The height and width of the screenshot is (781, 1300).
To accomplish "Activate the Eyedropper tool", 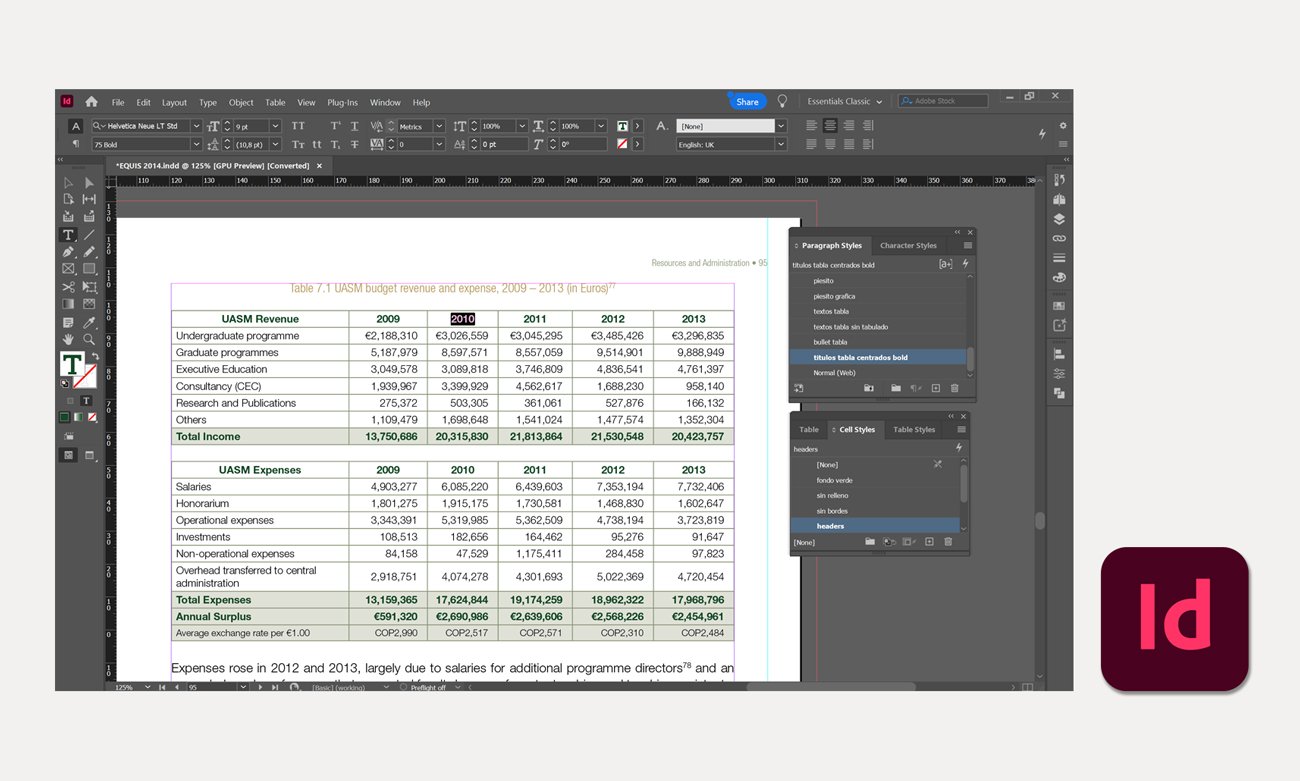I will tap(89, 322).
